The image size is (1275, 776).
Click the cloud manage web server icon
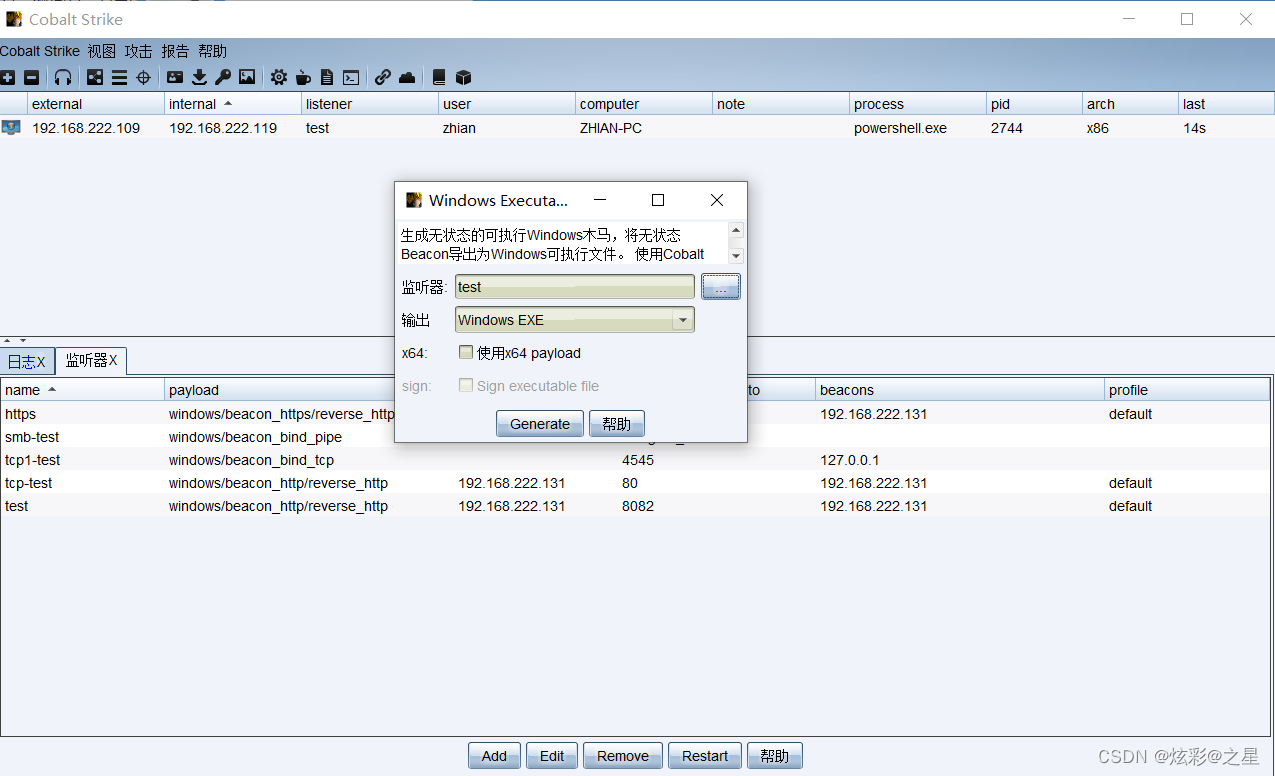click(x=407, y=77)
